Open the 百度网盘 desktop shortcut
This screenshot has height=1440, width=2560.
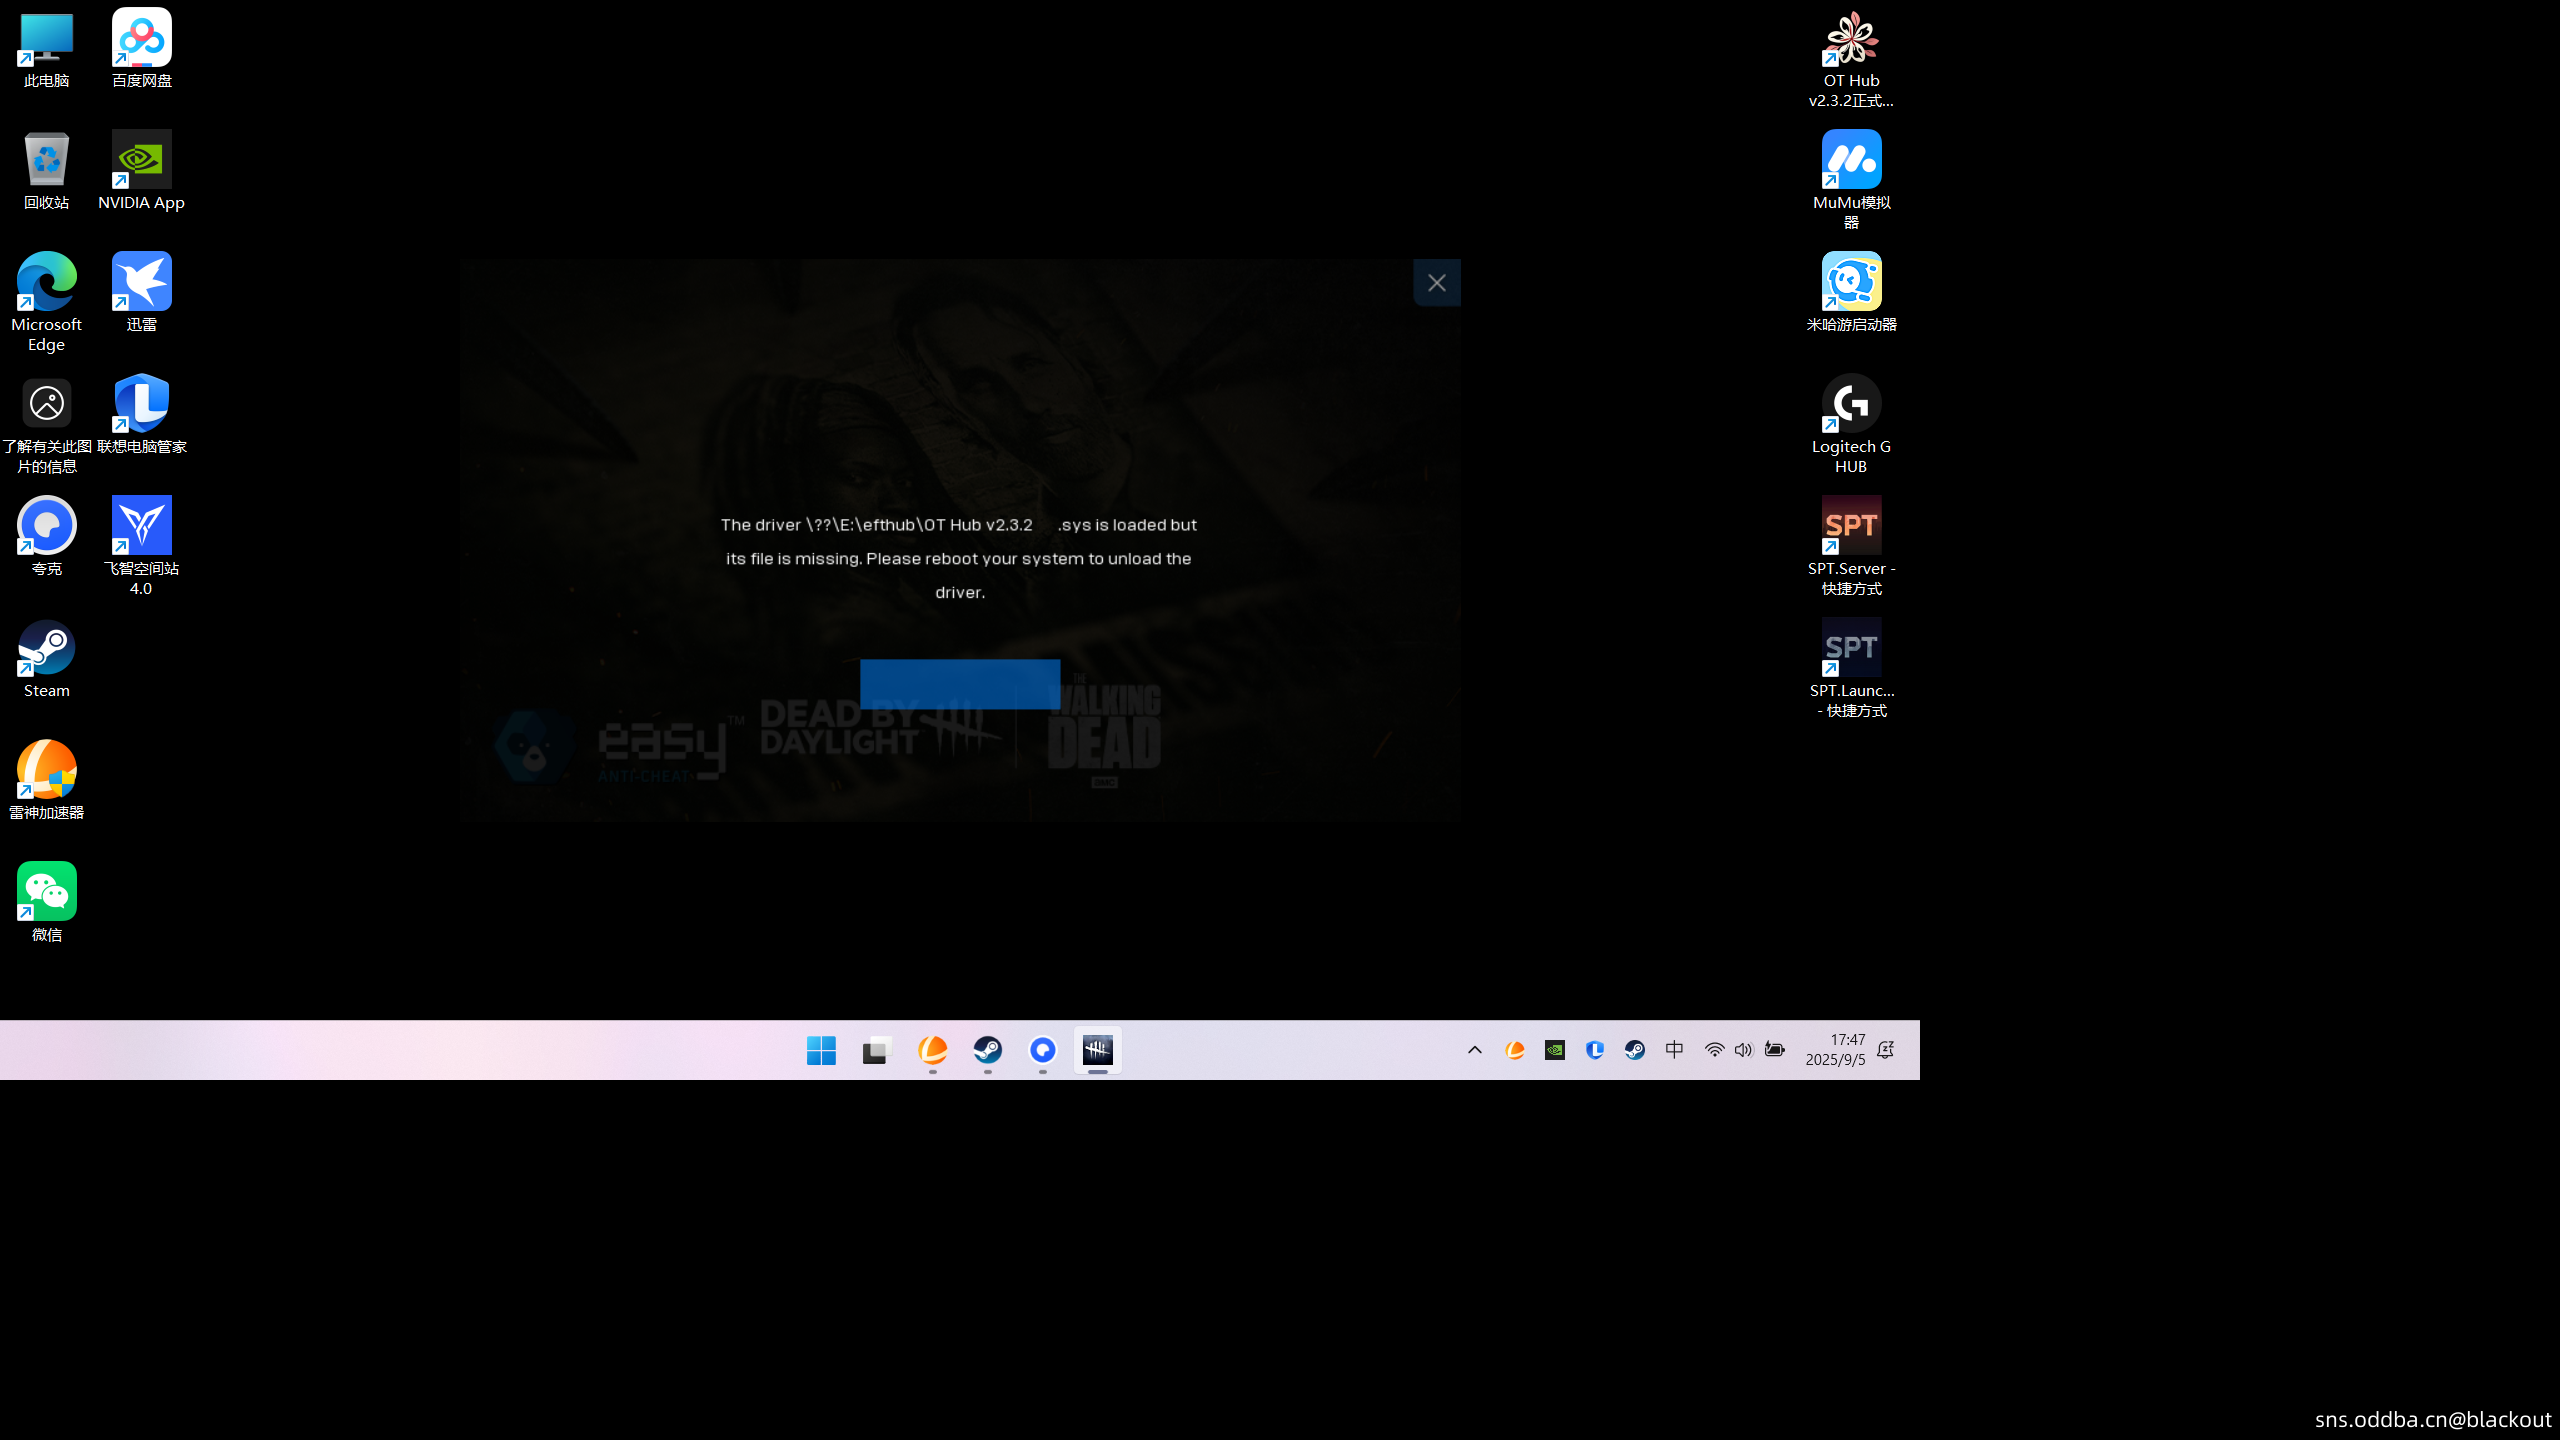(x=142, y=50)
